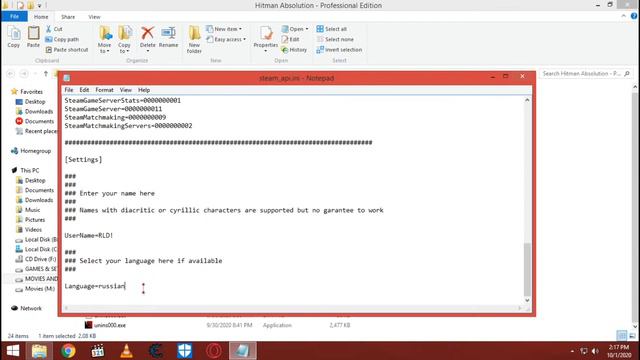Click Select all in ribbon

coord(331,29)
